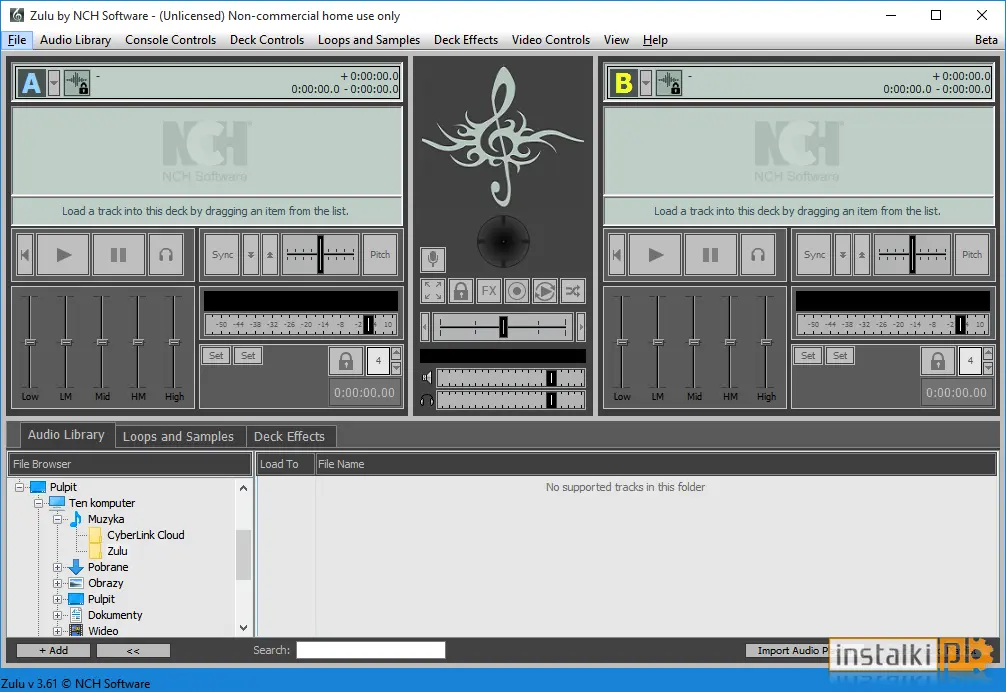Play the track on Deck A
The width and height of the screenshot is (1006, 692).
pyautogui.click(x=64, y=255)
